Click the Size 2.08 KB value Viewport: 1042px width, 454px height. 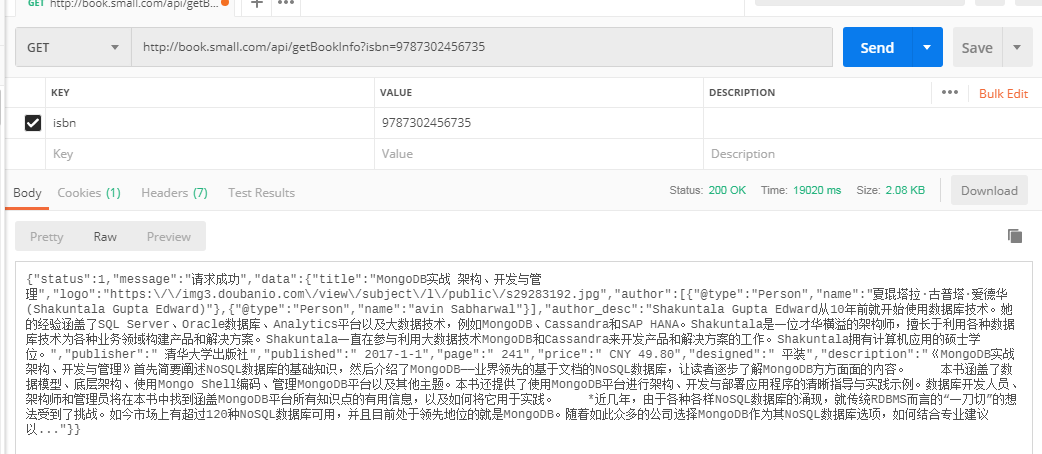(x=904, y=190)
